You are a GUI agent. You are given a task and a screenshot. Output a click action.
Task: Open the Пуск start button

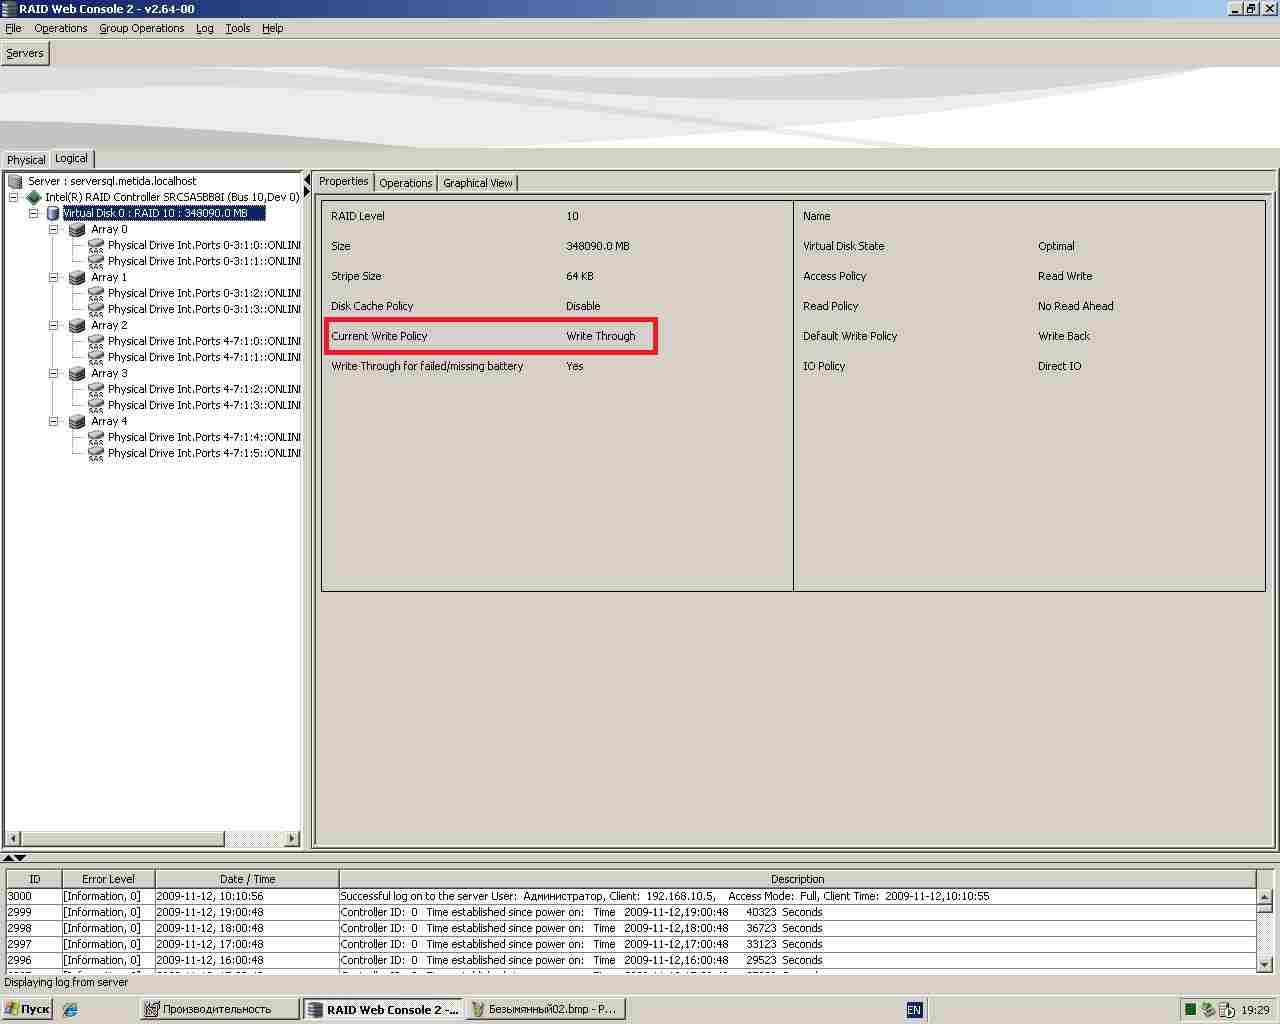pyautogui.click(x=27, y=1009)
